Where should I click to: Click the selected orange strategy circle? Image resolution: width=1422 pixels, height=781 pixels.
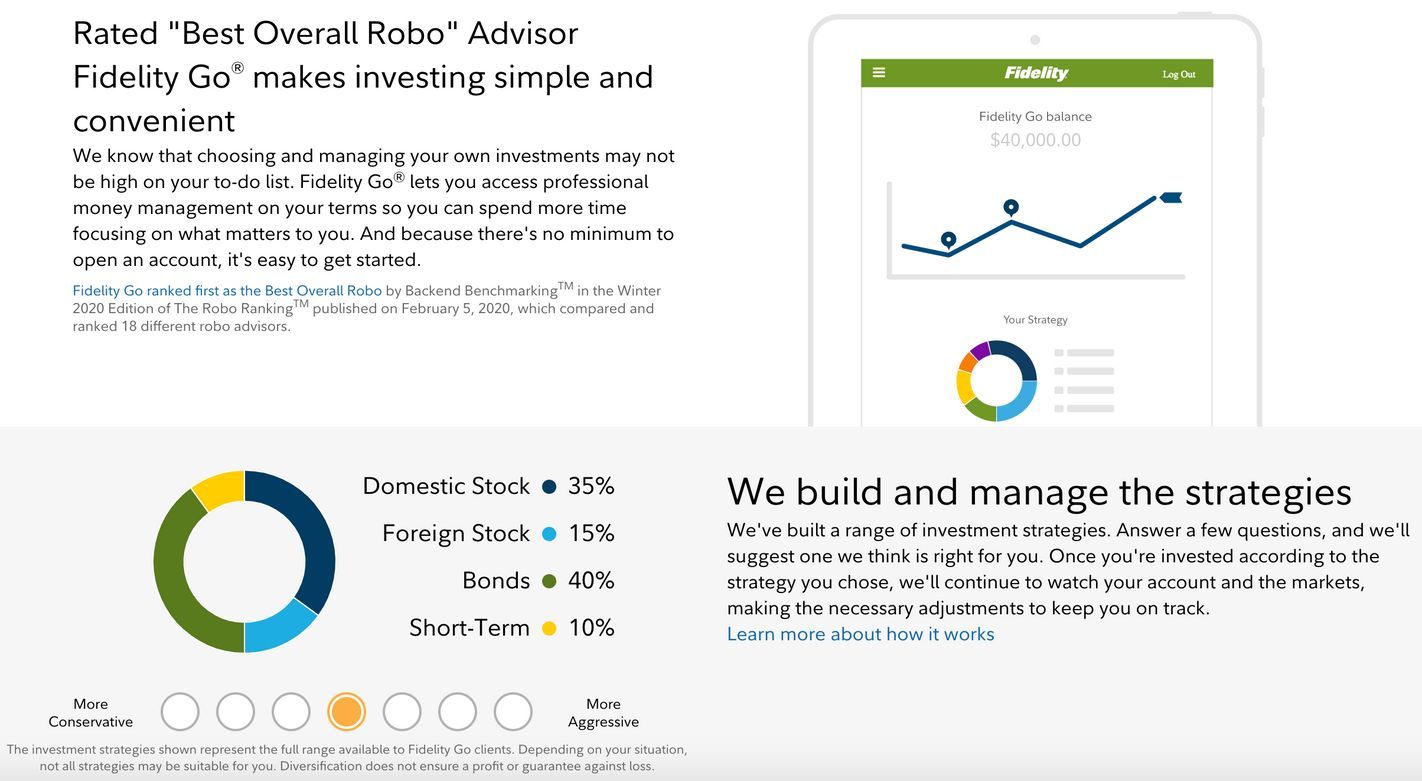click(346, 712)
